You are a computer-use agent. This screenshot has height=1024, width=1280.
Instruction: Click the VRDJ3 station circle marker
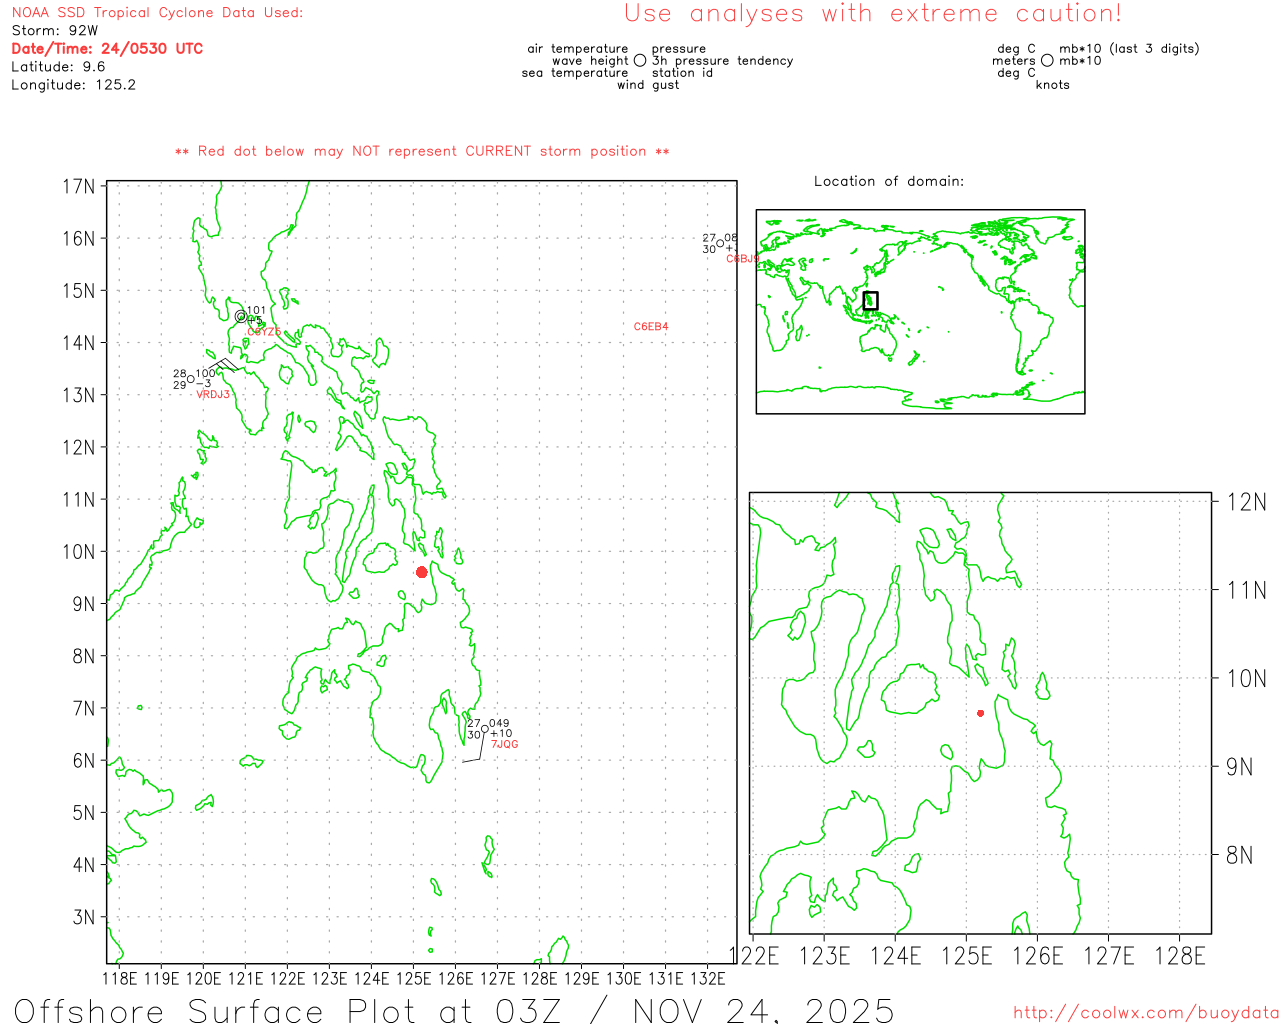[191, 379]
